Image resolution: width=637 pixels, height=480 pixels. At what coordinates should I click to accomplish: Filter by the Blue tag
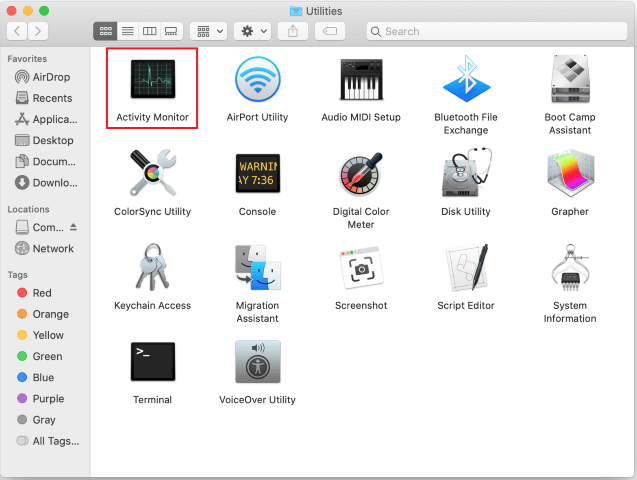click(x=35, y=377)
